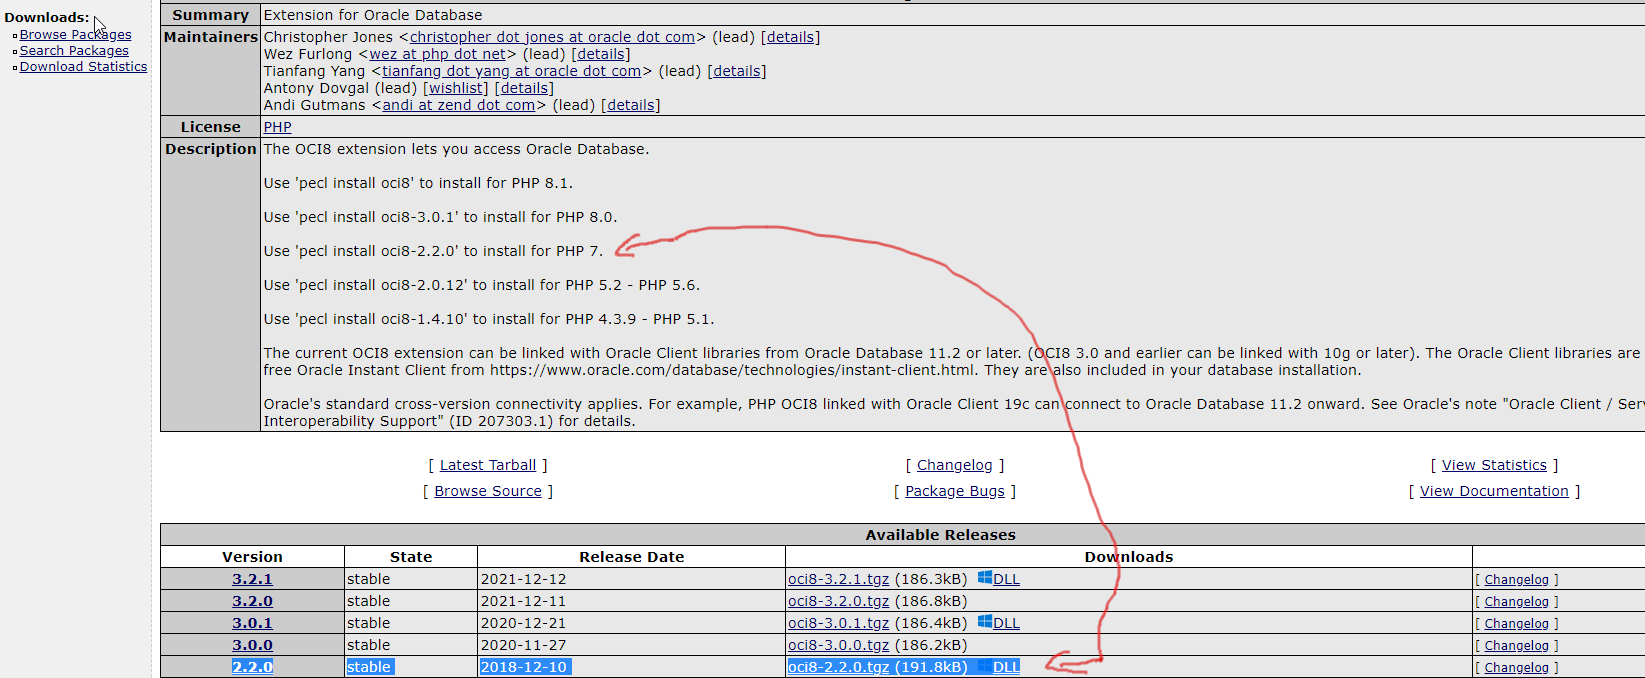Click Andi Gutmans's email link
The image size is (1645, 678).
tap(458, 105)
